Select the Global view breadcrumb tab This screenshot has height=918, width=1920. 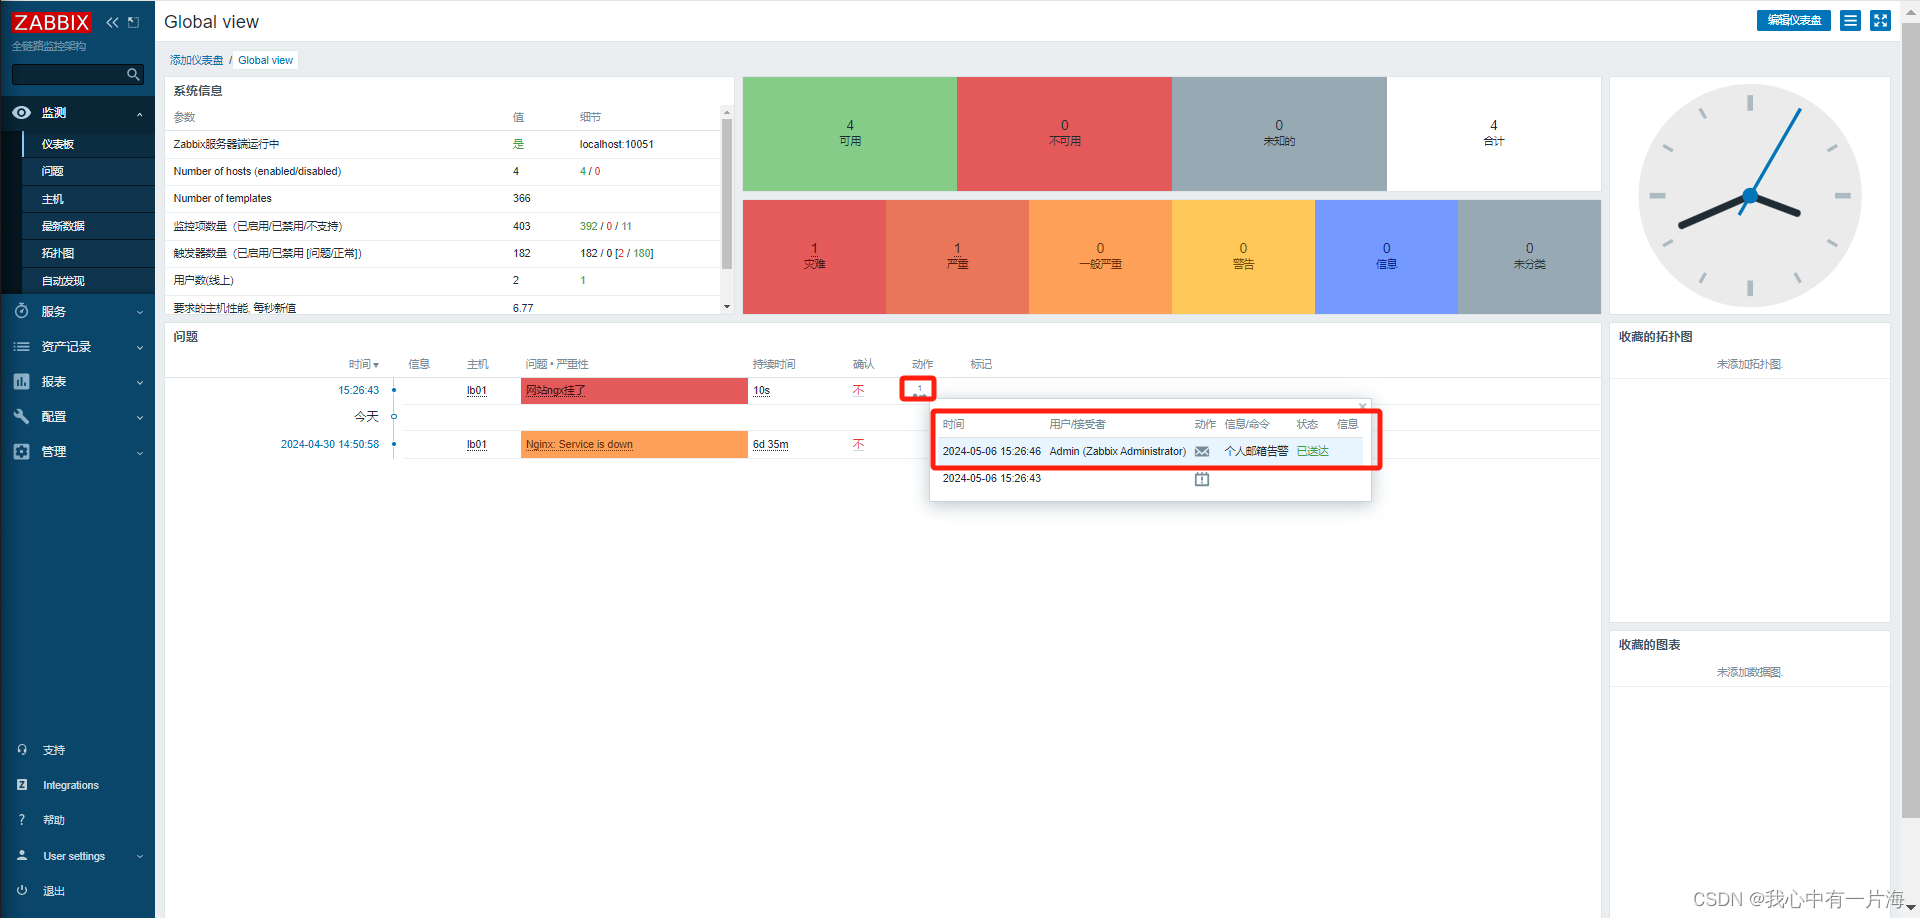click(x=265, y=60)
